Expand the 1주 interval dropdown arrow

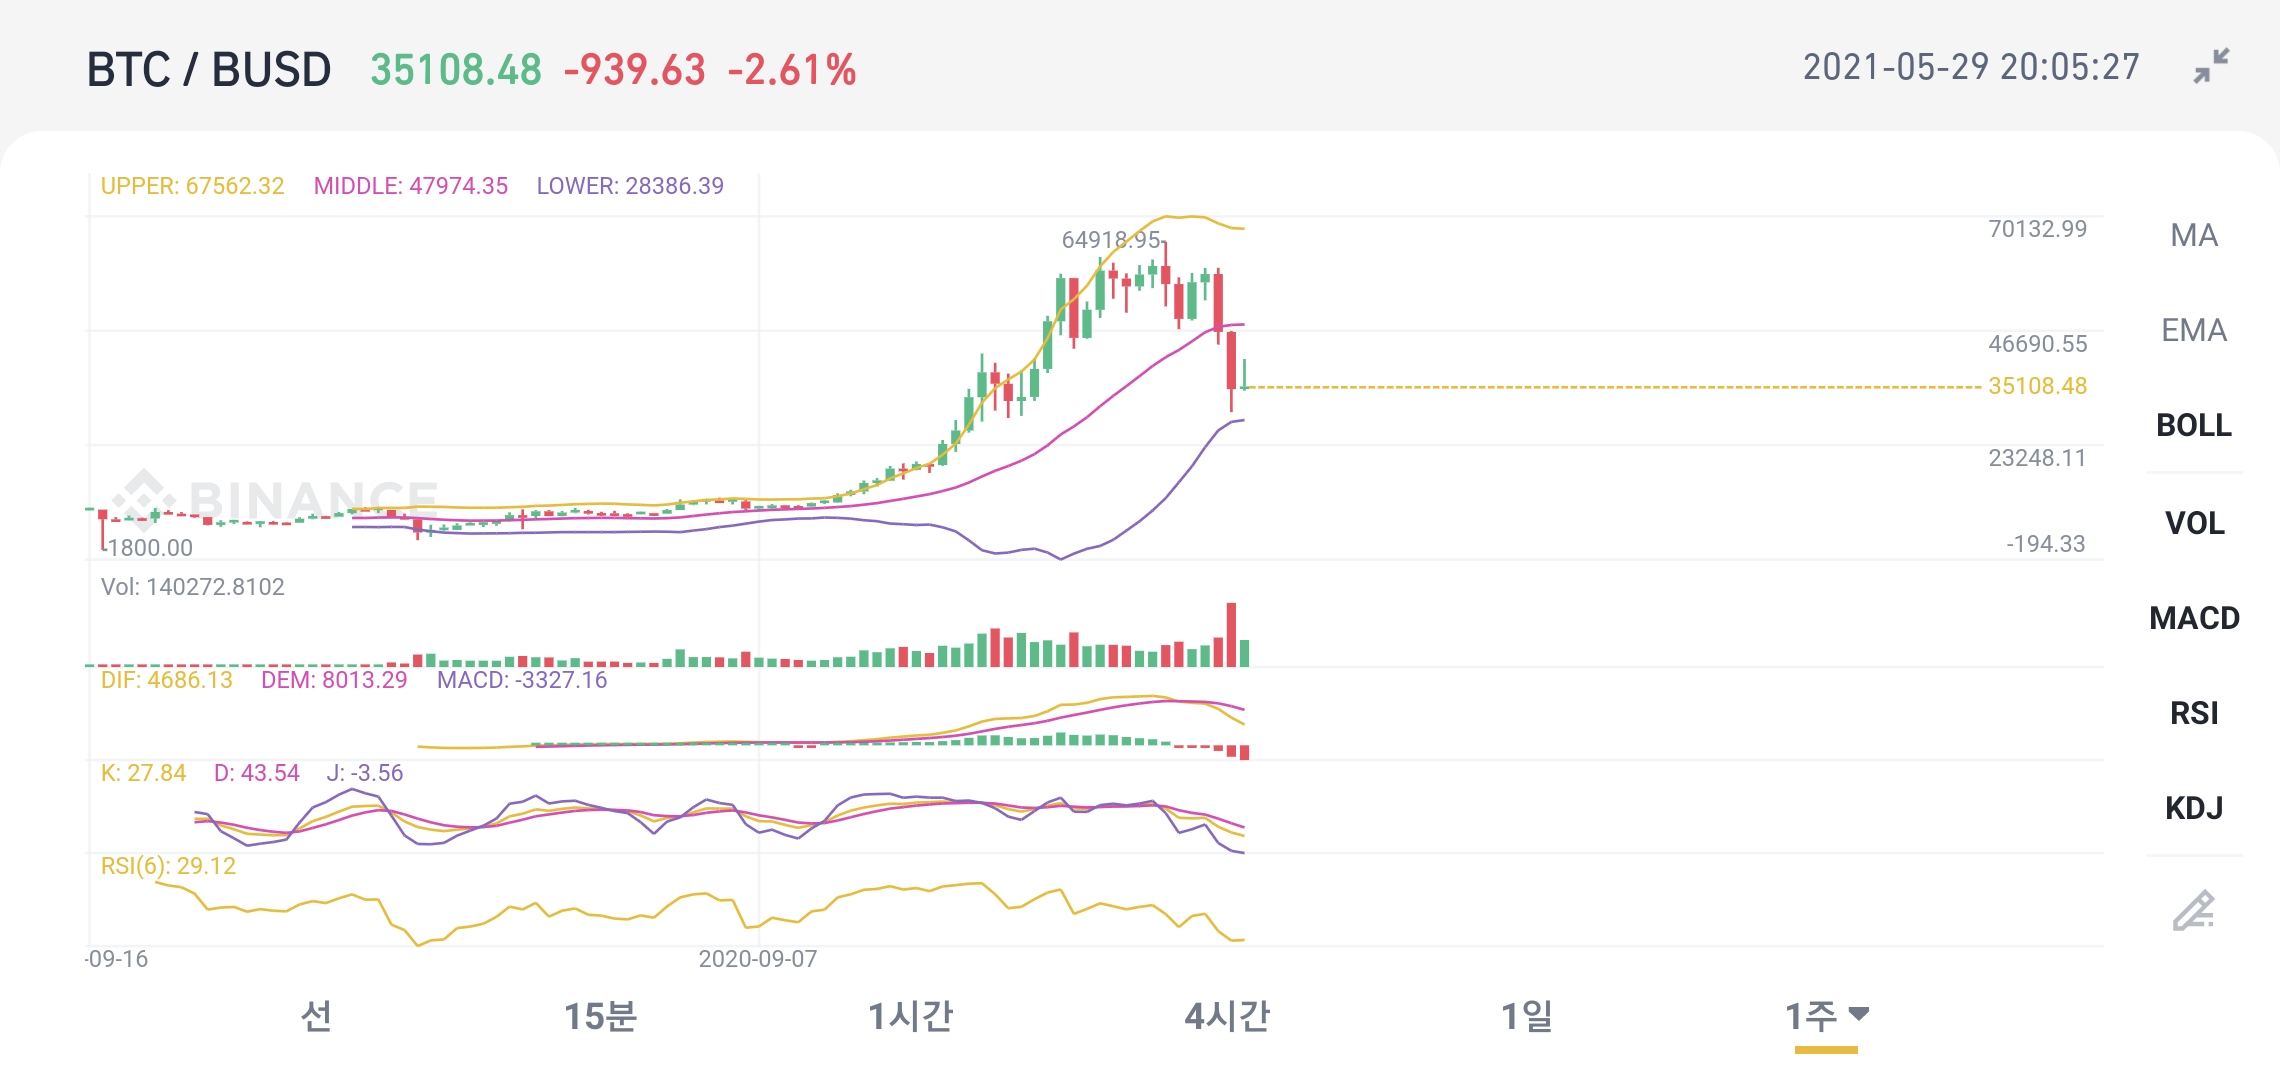coord(1859,1014)
